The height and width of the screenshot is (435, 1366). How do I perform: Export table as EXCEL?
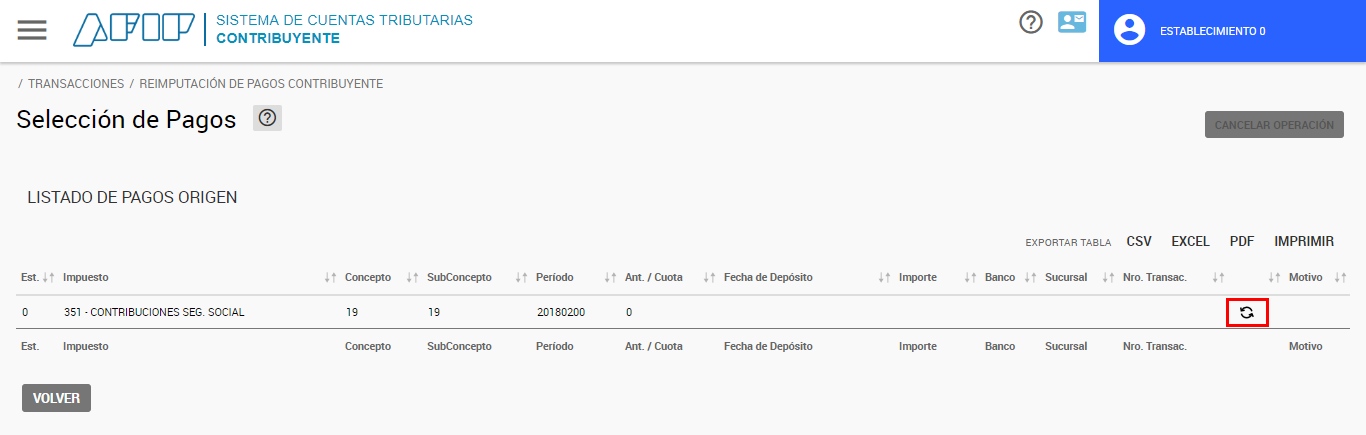tap(1191, 241)
